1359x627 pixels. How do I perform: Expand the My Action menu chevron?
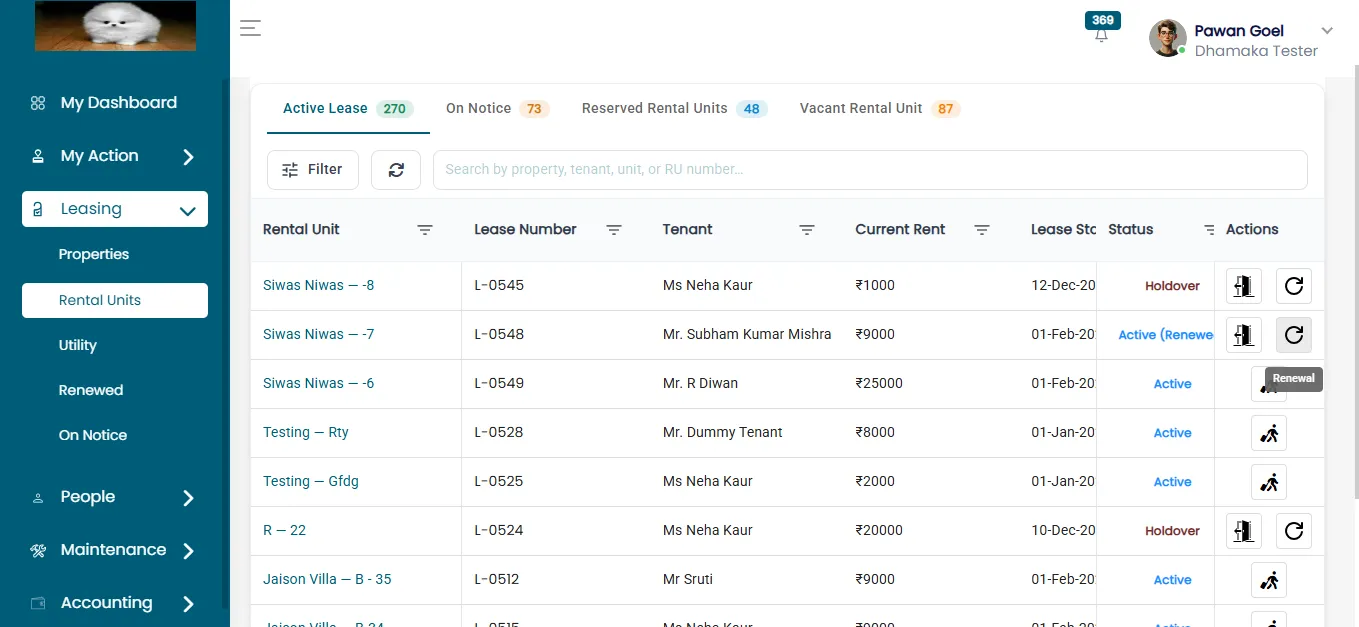[x=188, y=157]
